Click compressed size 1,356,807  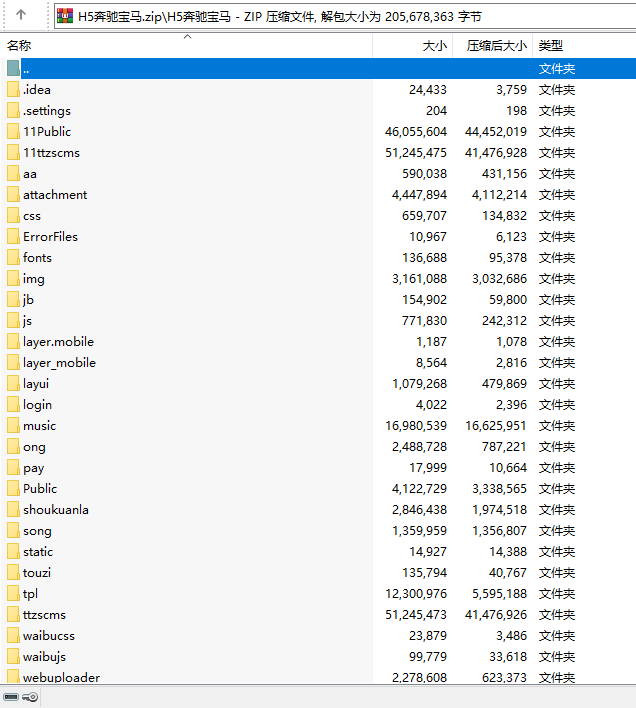tap(499, 531)
